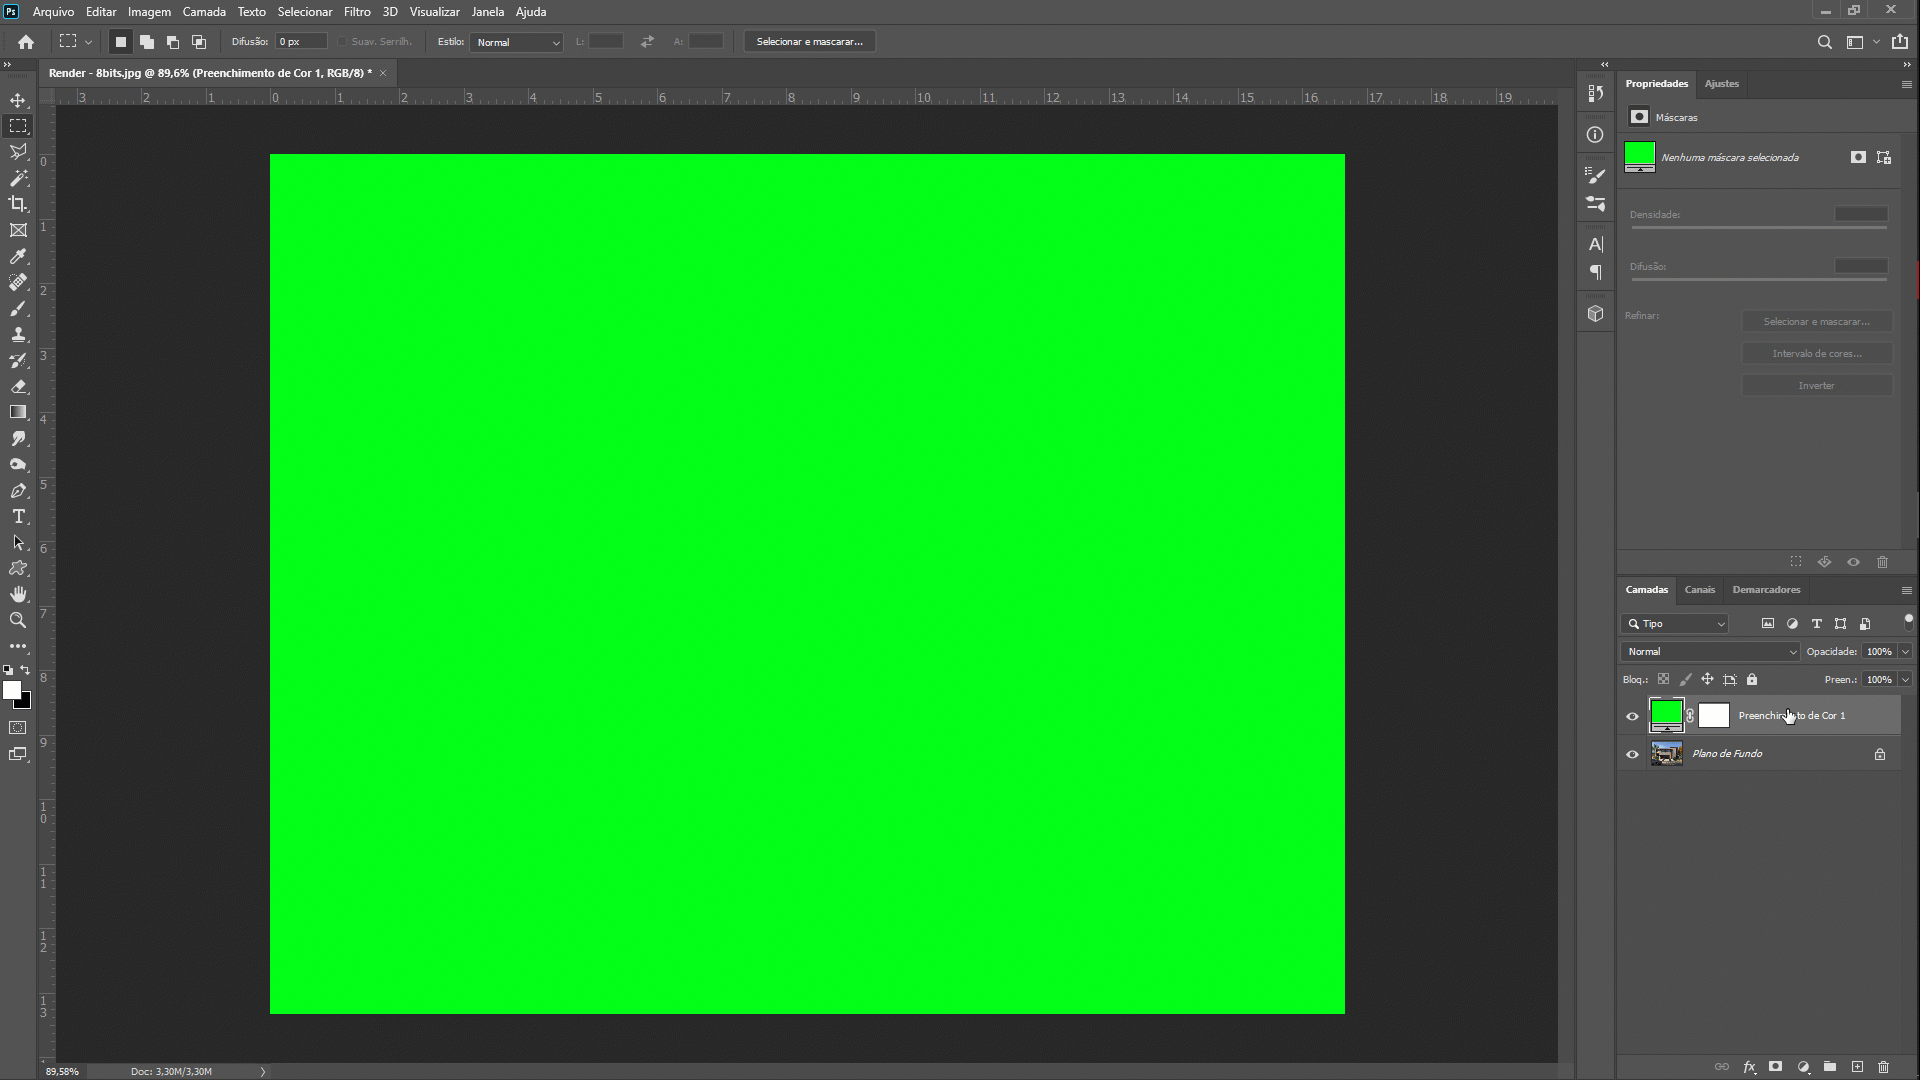Select the Smudge tool
Image resolution: width=1920 pixels, height=1080 pixels.
(x=18, y=438)
